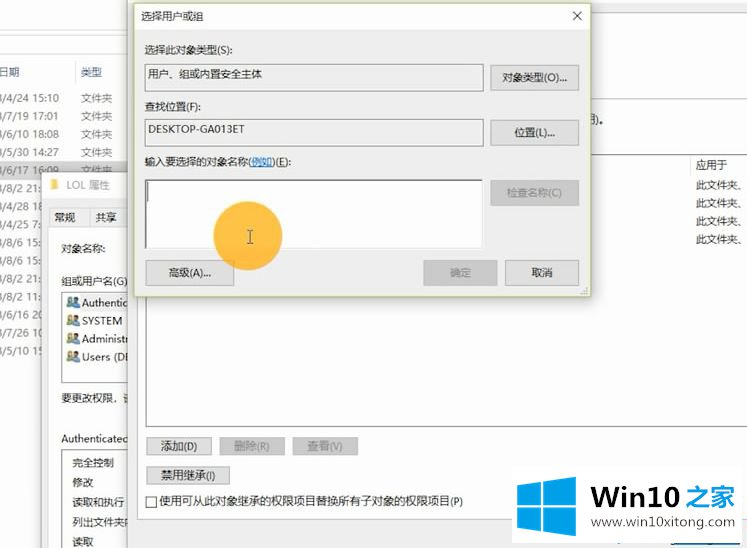Viewport: 747px width, 548px height.
Task: Click 添加(D) in advanced security window
Action: (x=179, y=447)
